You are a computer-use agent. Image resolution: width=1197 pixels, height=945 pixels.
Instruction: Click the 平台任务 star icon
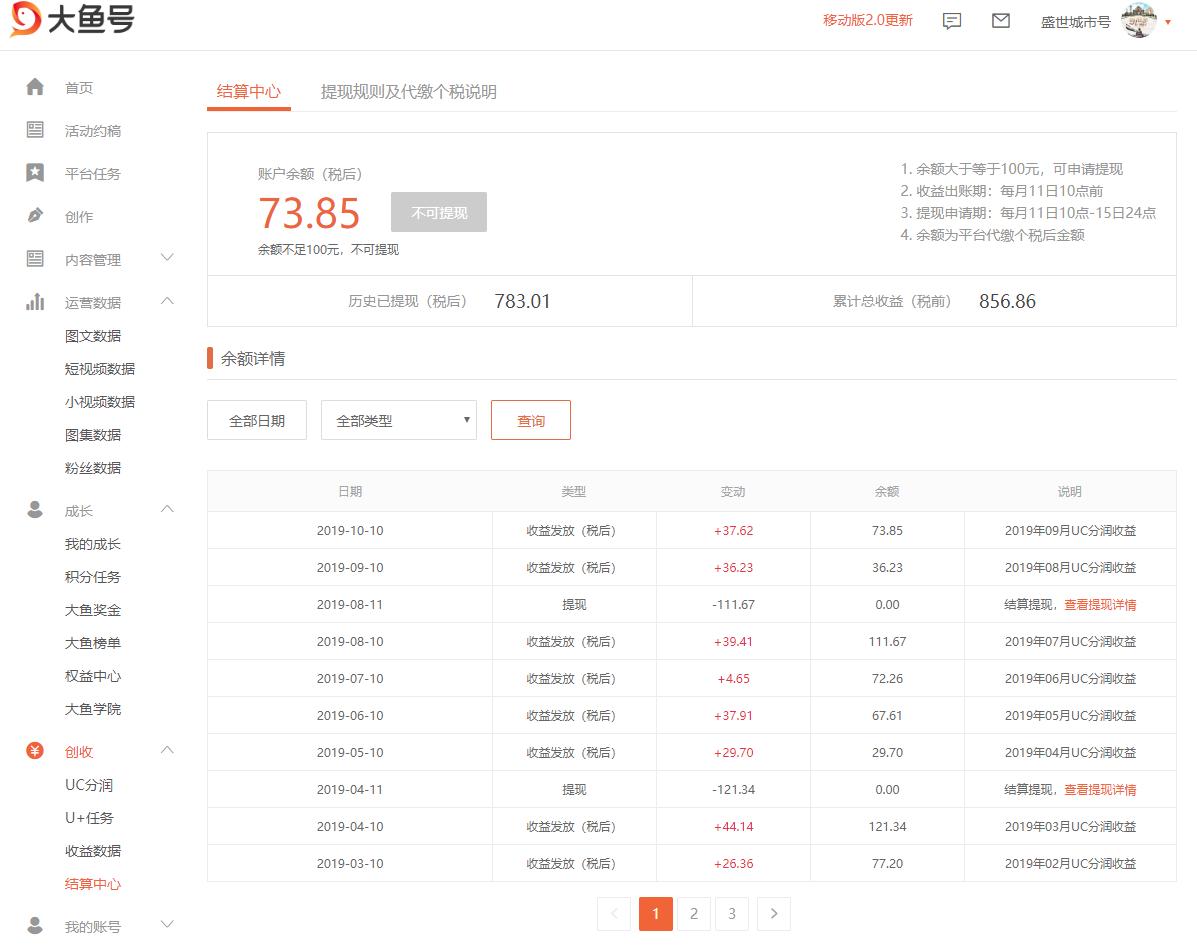pos(35,173)
